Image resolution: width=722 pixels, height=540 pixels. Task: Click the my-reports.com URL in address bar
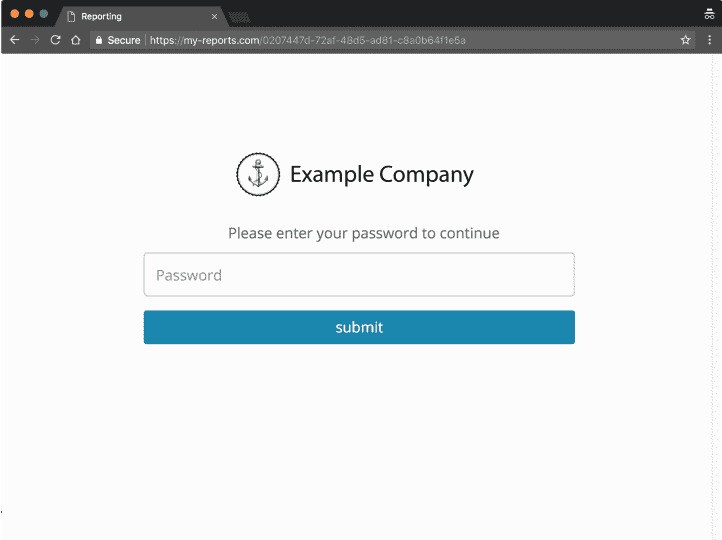(x=307, y=40)
